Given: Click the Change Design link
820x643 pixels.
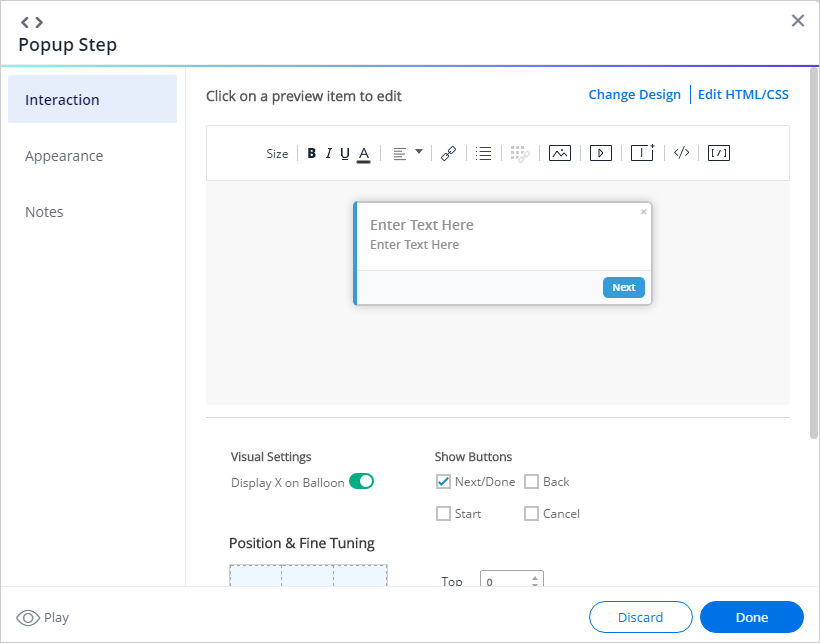Looking at the screenshot, I should point(634,95).
